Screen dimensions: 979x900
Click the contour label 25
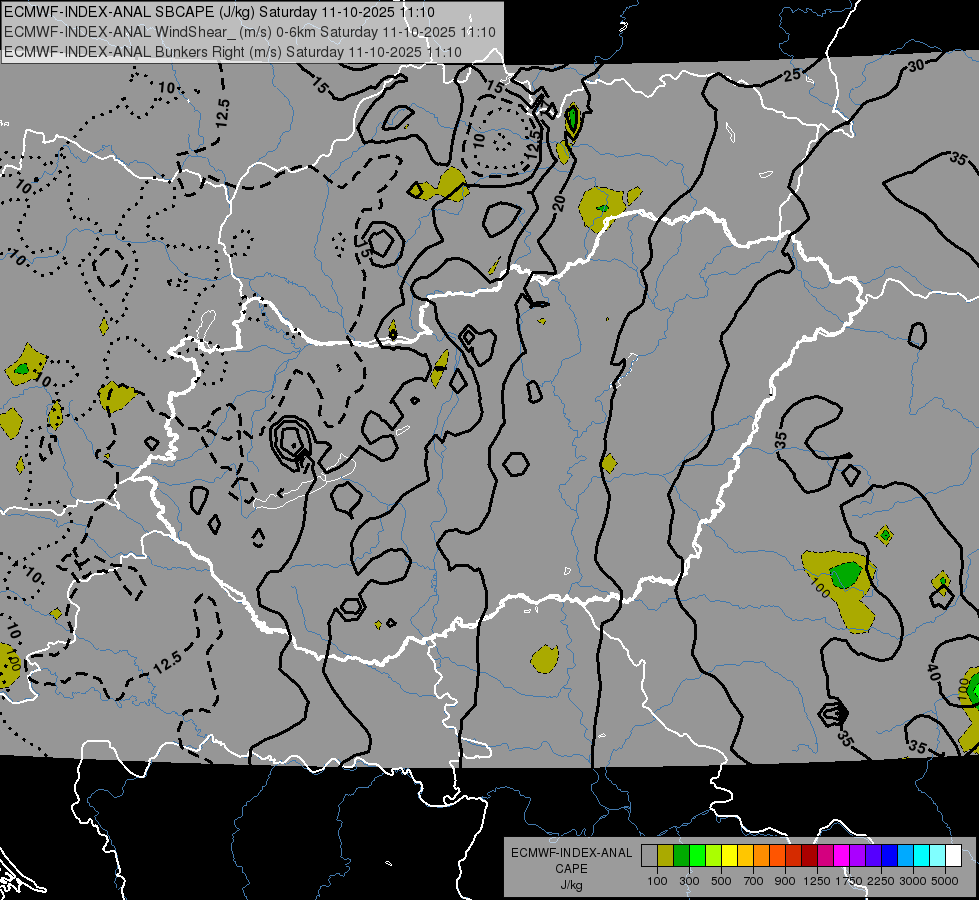793,75
